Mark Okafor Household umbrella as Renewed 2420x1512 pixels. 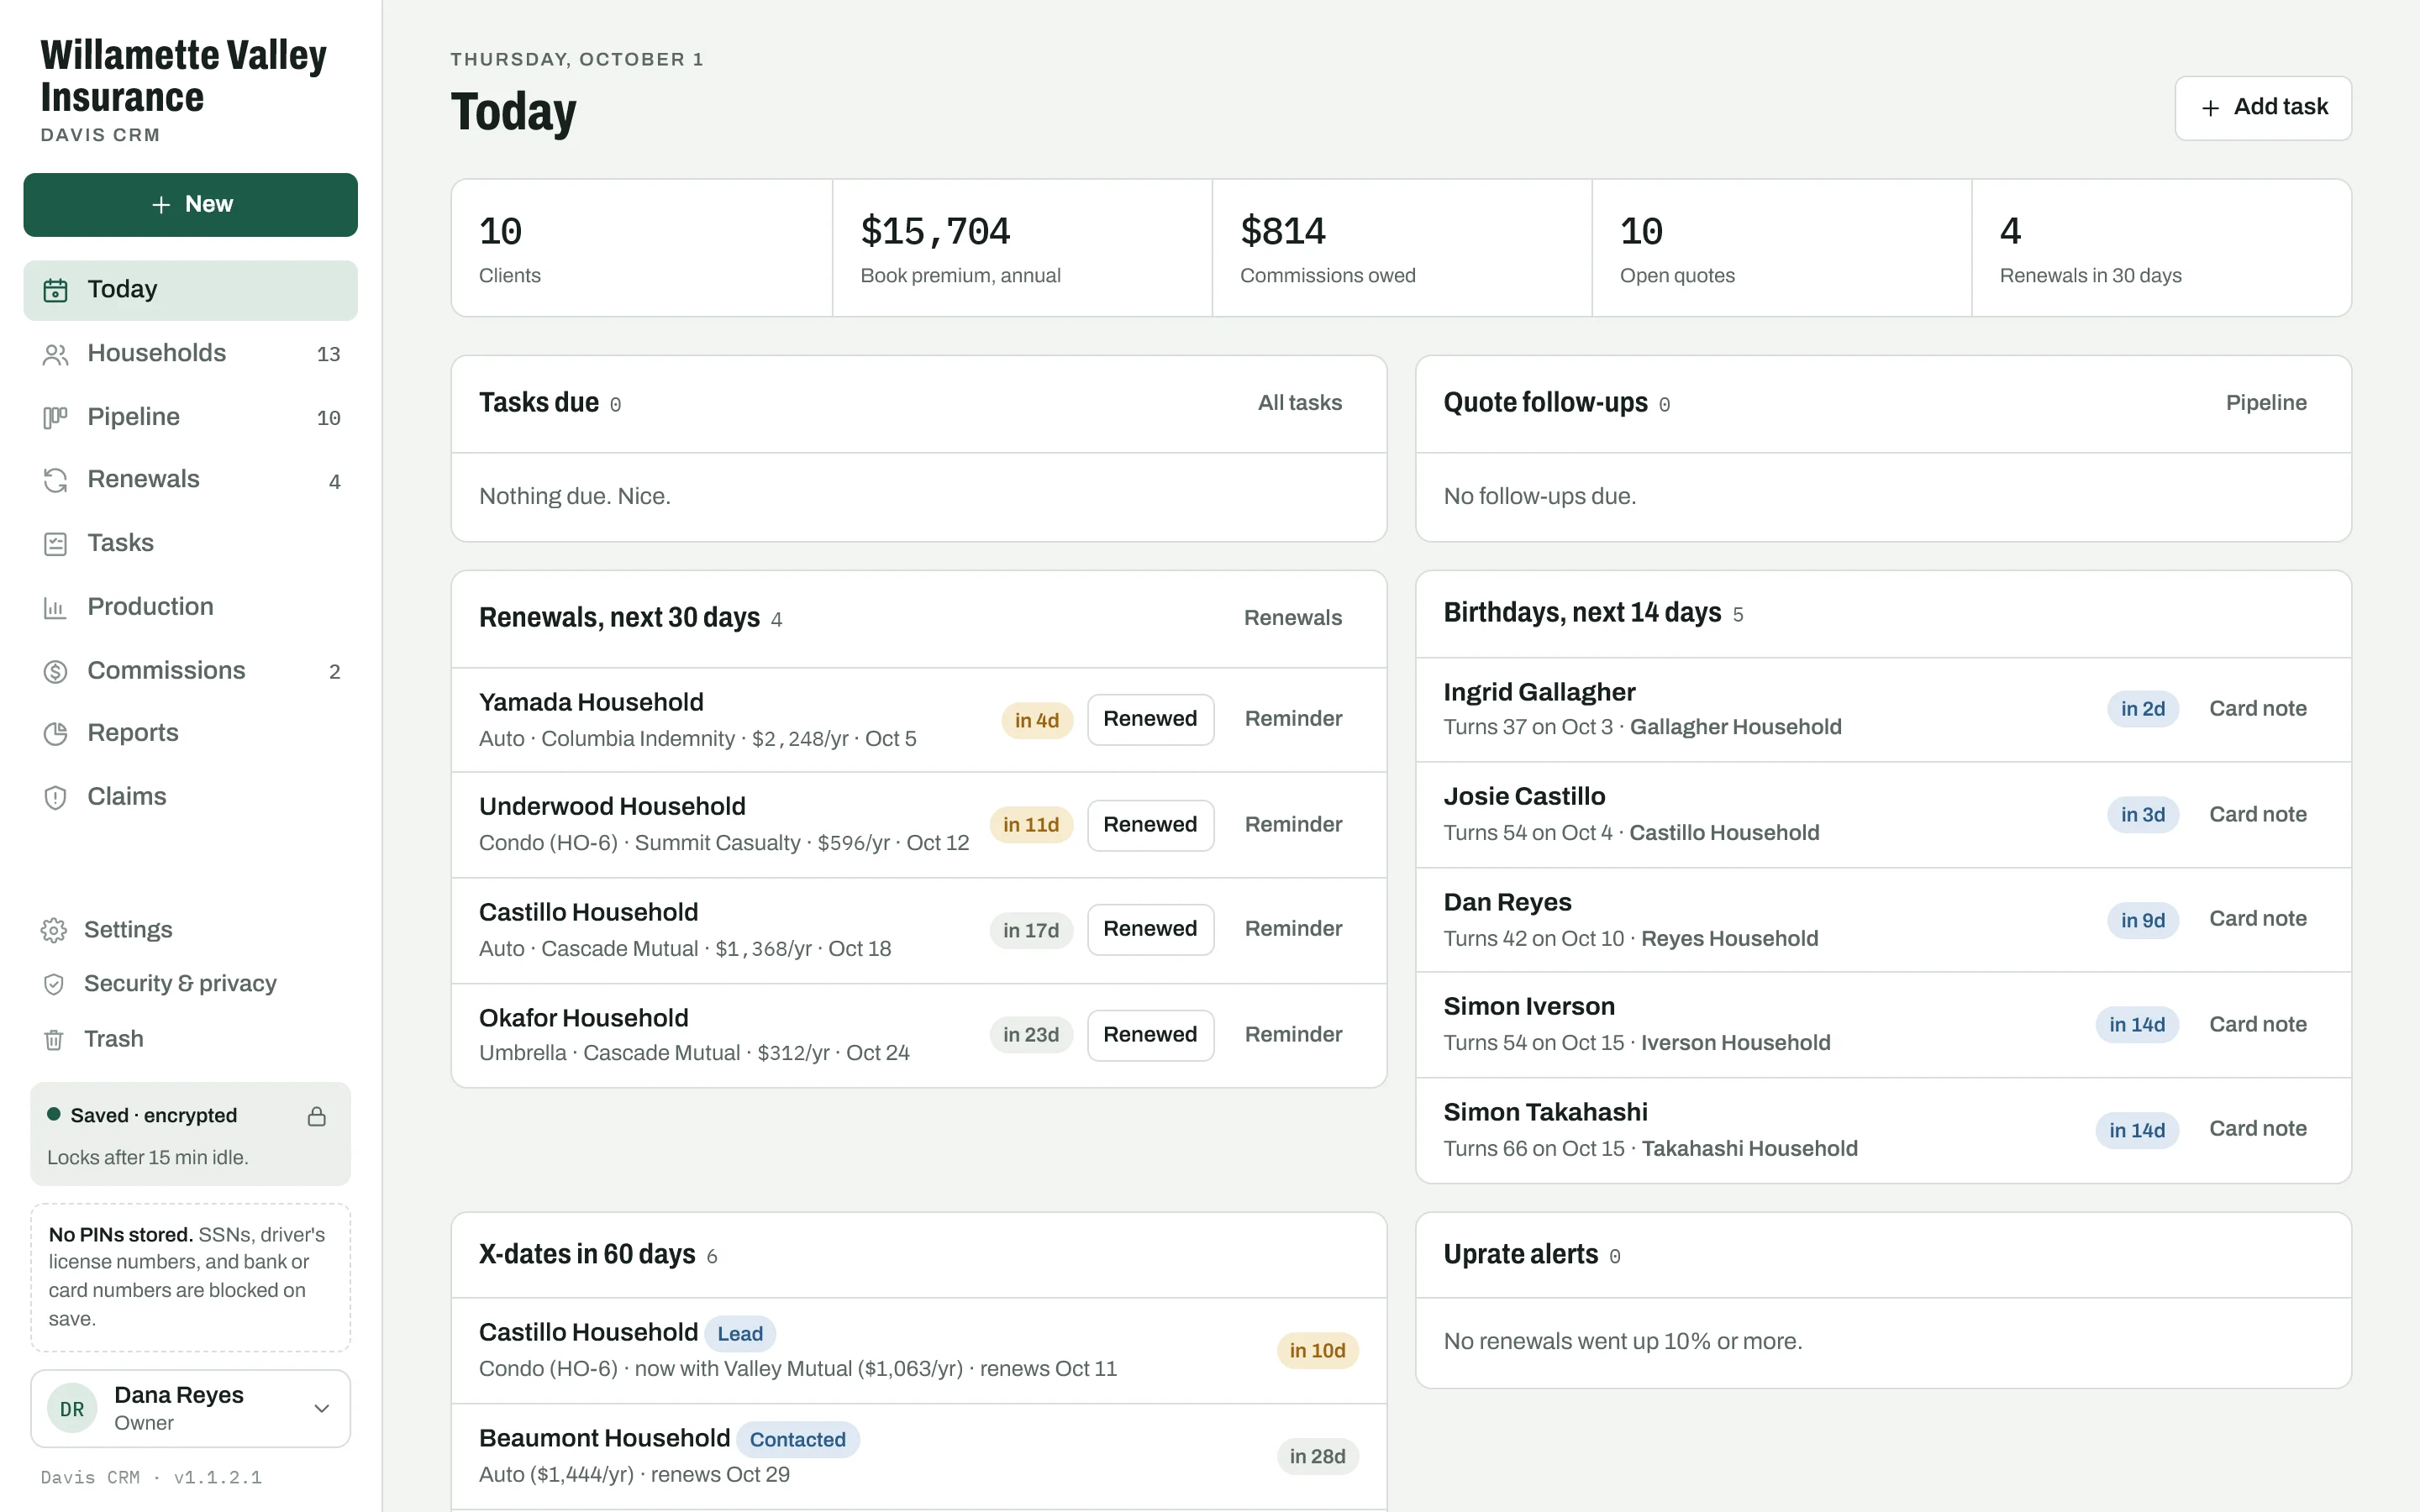[x=1150, y=1035]
